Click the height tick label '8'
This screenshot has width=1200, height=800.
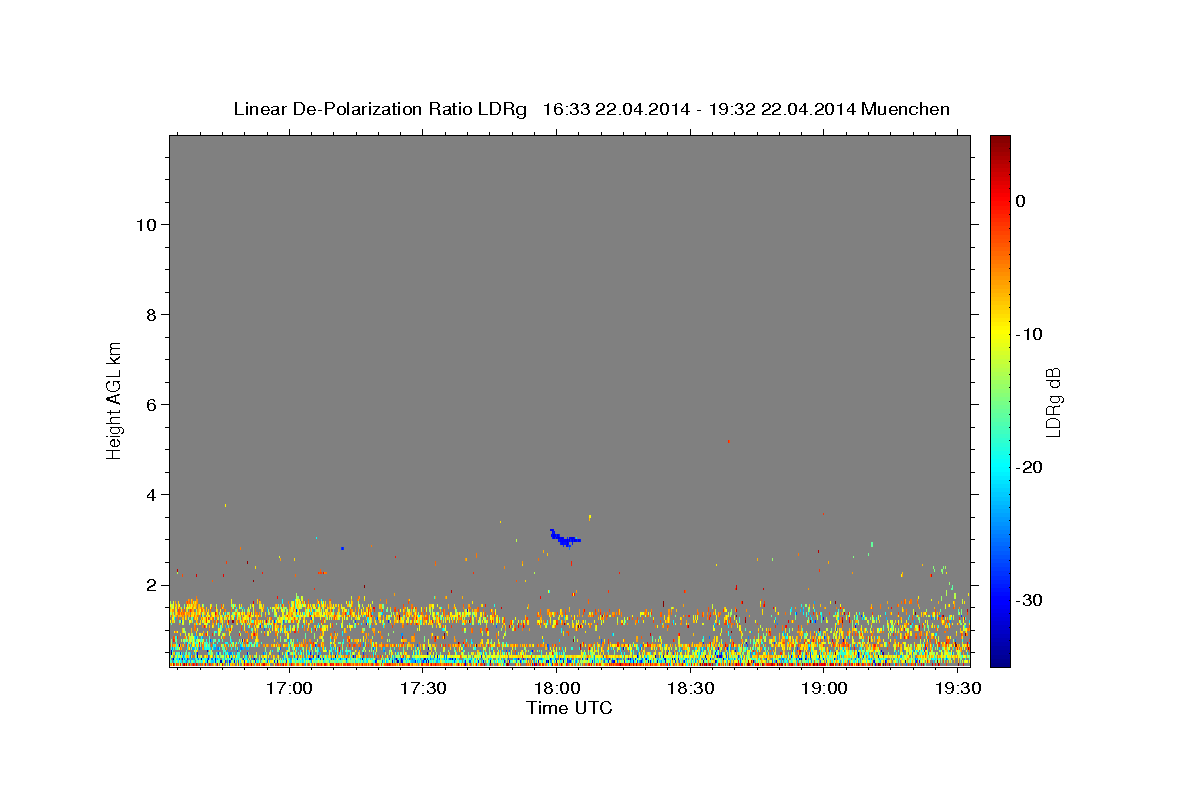tap(151, 314)
